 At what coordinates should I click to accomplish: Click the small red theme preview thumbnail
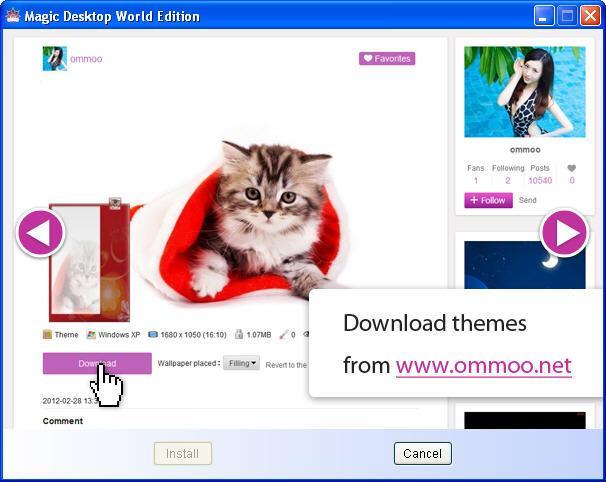pyautogui.click(x=89, y=262)
